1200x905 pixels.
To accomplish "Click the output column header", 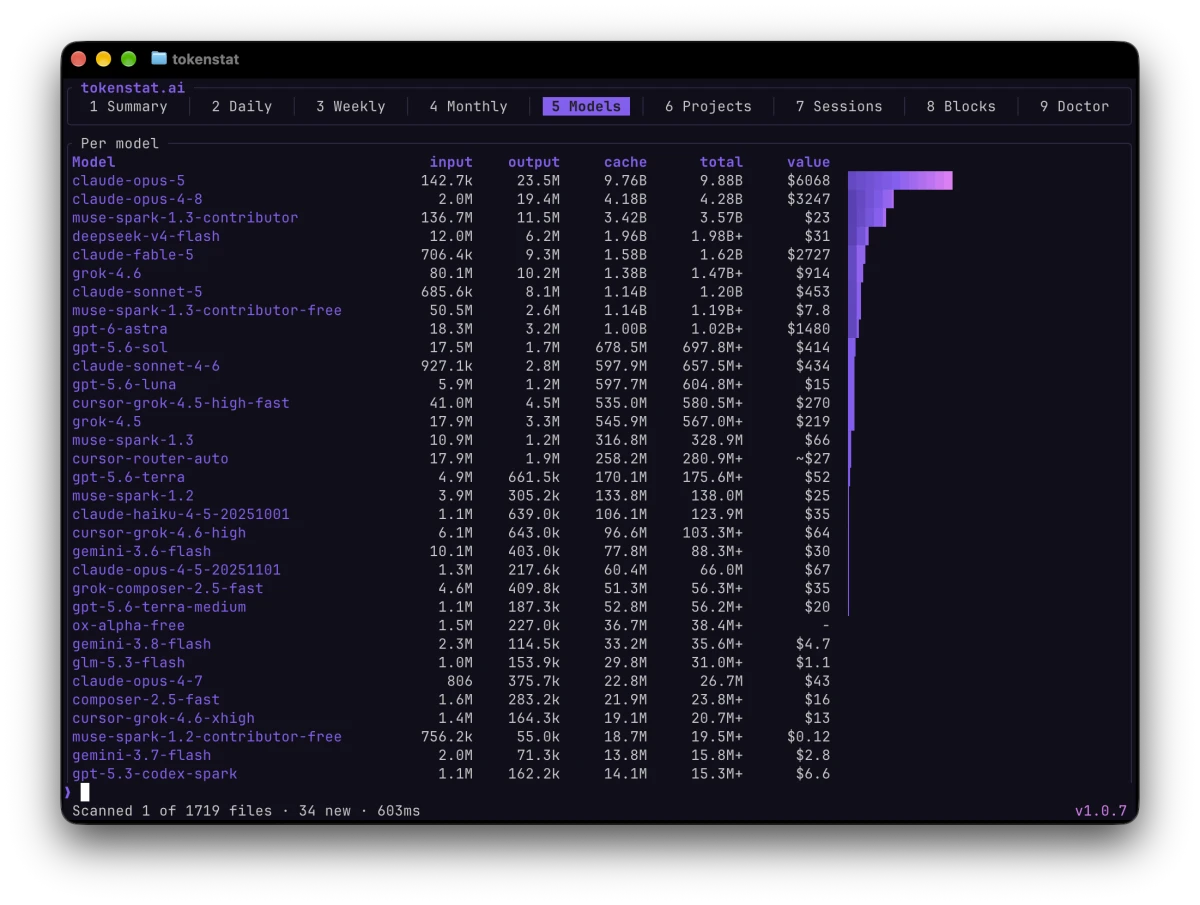I will point(534,162).
